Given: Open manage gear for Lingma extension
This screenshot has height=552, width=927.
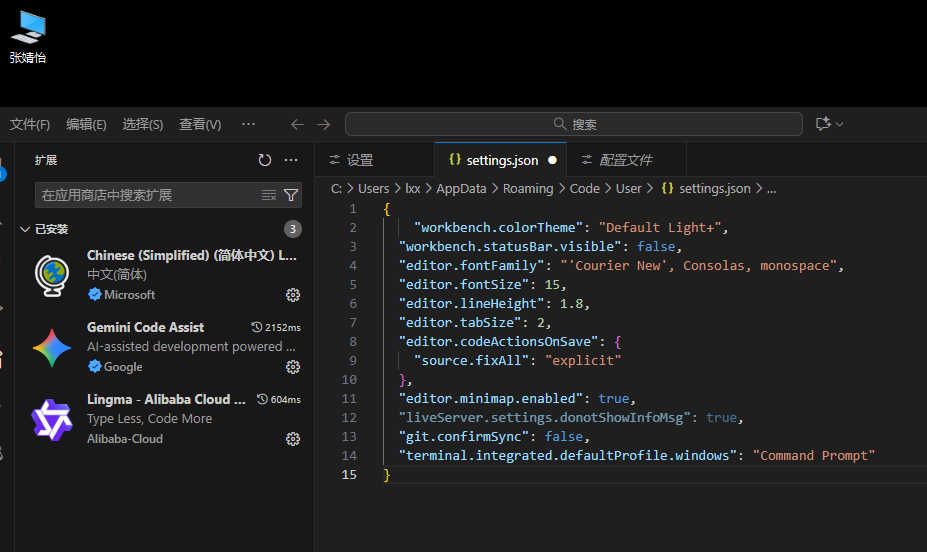Looking at the screenshot, I should coord(293,439).
